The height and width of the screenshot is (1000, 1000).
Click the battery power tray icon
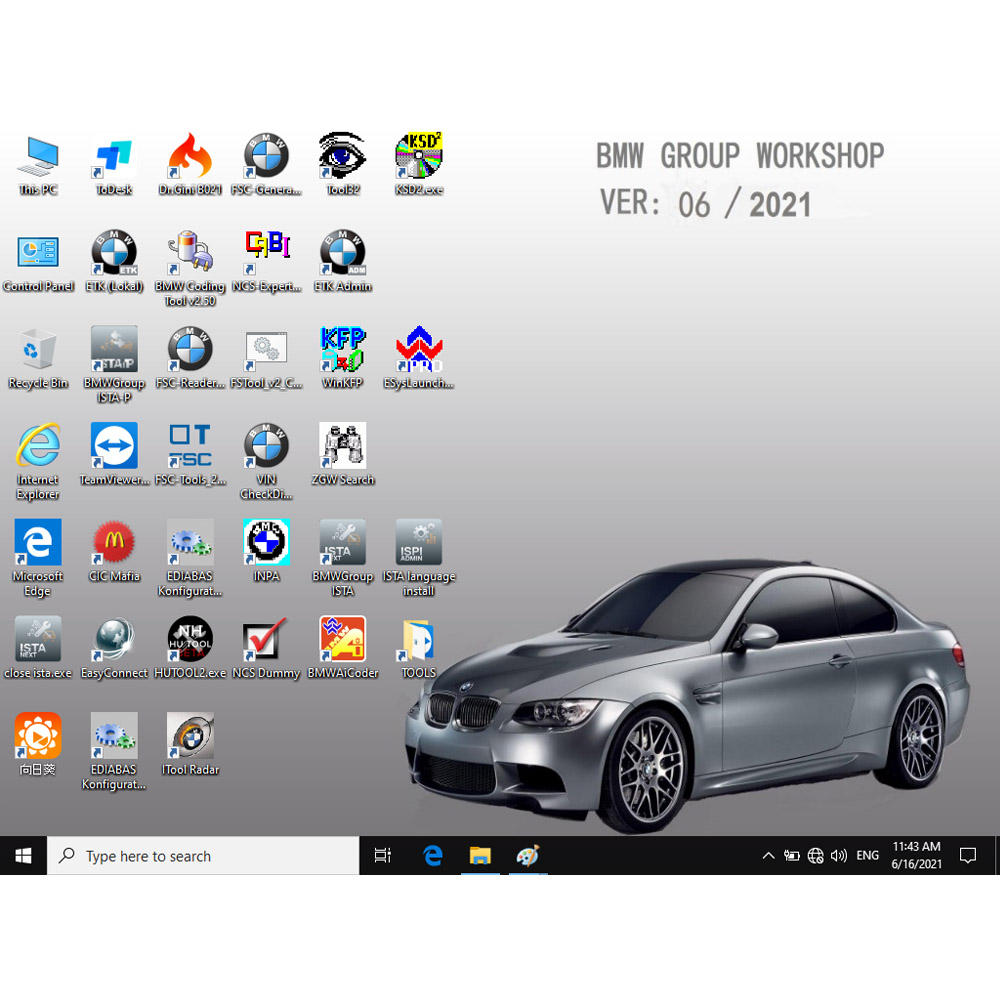pyautogui.click(x=792, y=856)
